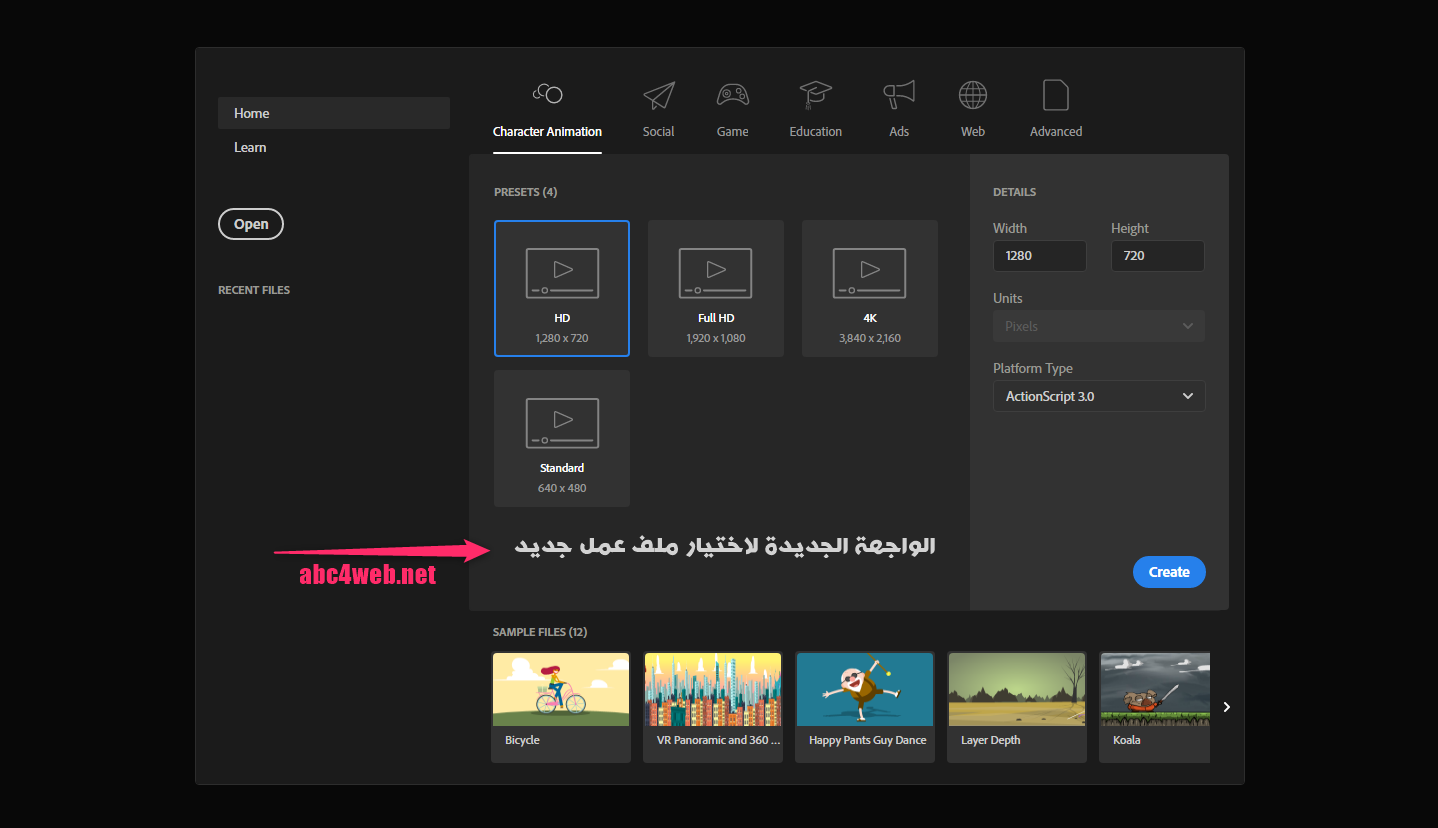Show next sample files with arrow
Screen dimensions: 1438x828
tap(1227, 707)
